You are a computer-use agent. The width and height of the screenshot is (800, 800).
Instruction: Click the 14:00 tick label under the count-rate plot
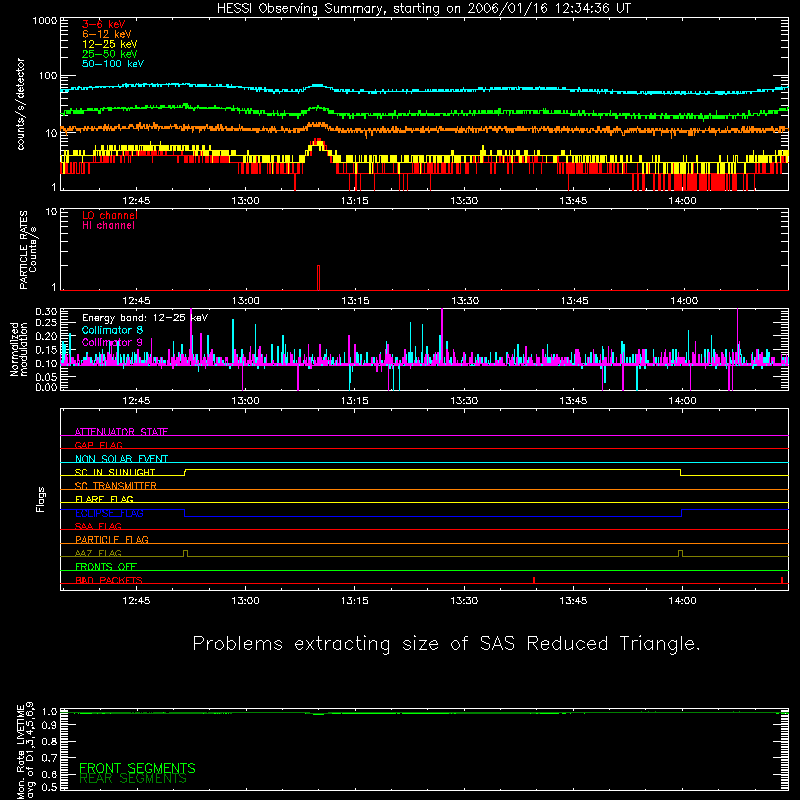tap(682, 201)
